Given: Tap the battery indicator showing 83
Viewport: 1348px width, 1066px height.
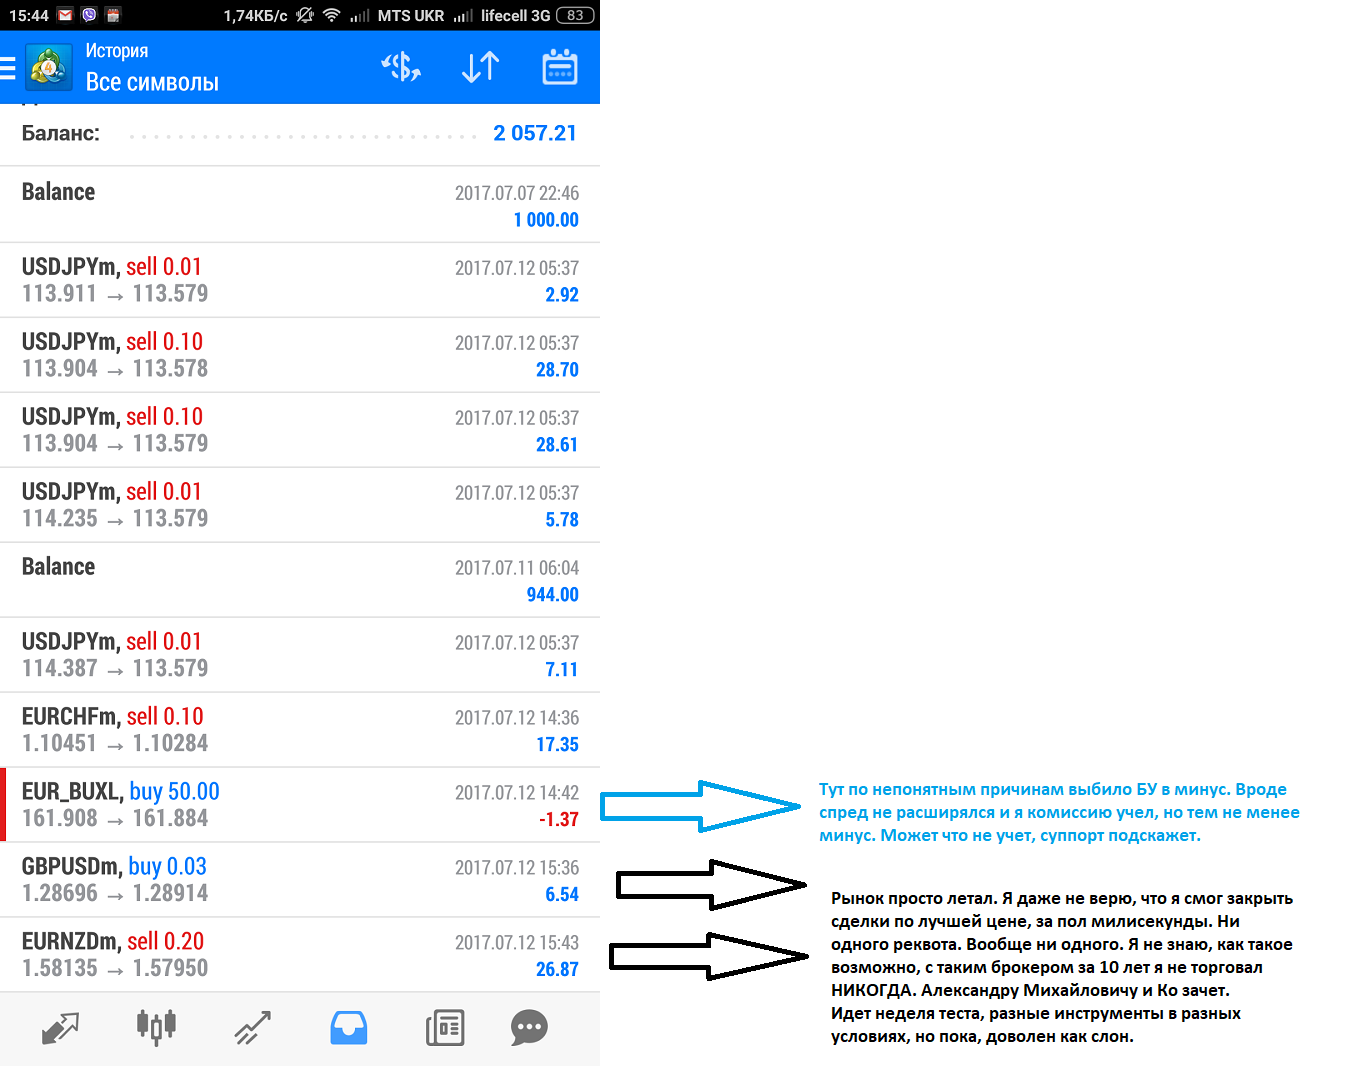Looking at the screenshot, I should coord(575,15).
